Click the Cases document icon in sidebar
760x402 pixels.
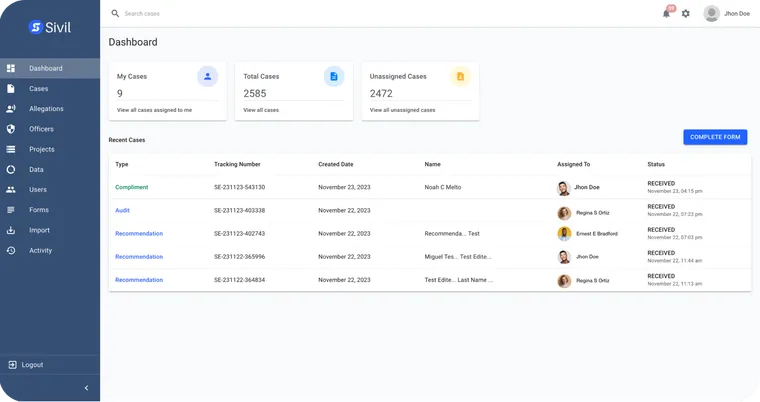11,89
